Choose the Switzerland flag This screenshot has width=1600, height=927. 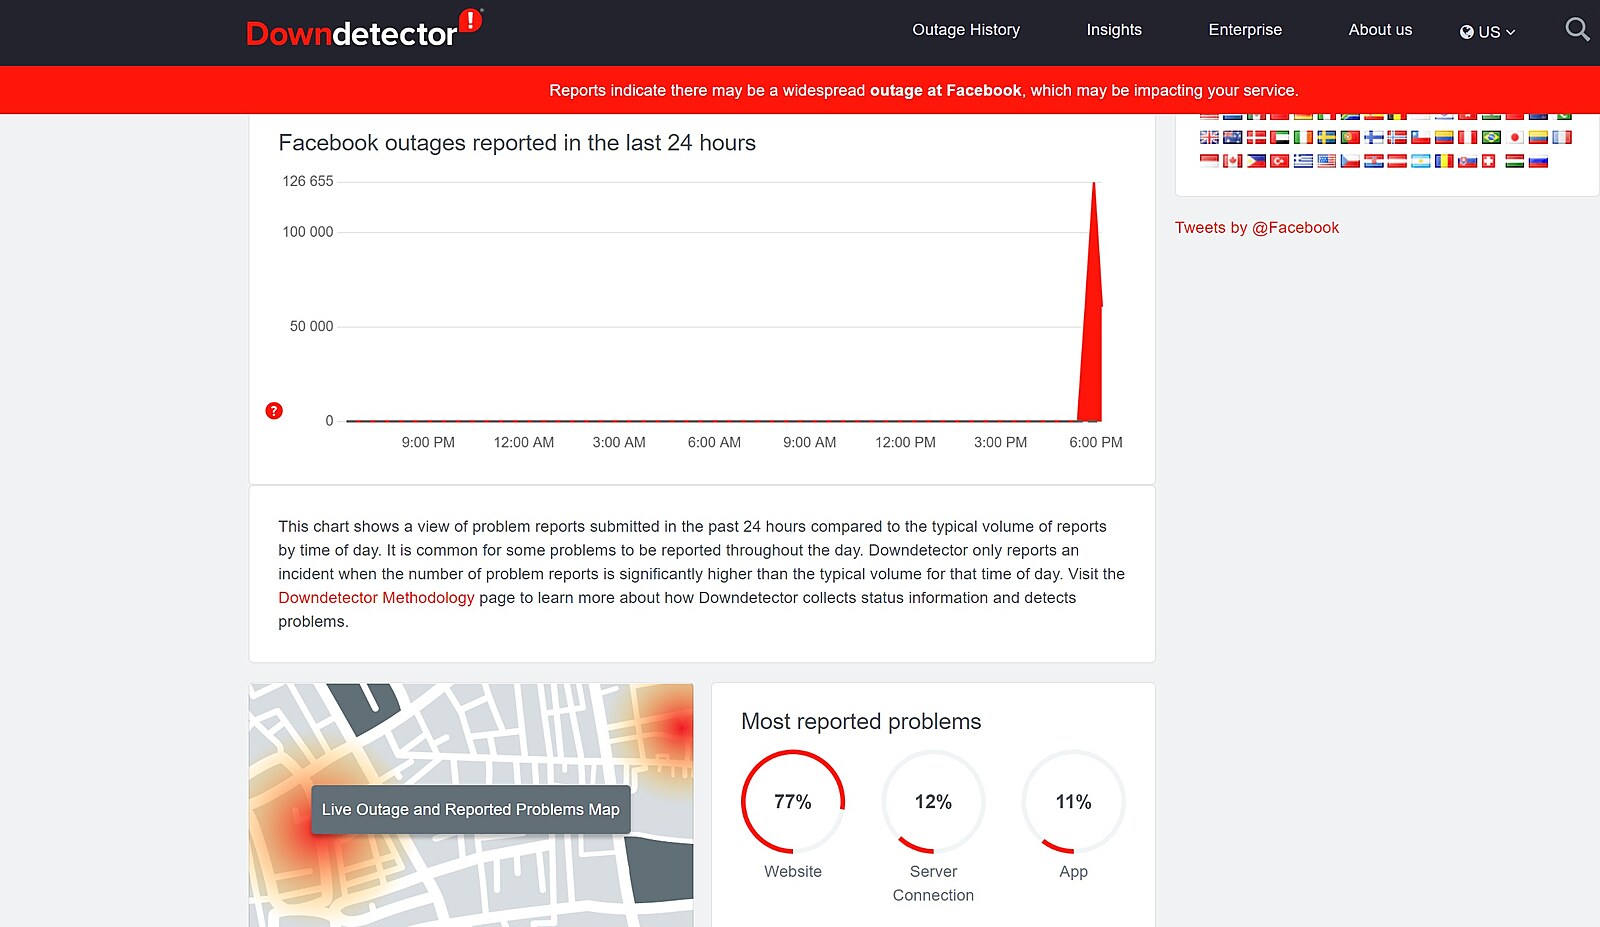[1489, 161]
